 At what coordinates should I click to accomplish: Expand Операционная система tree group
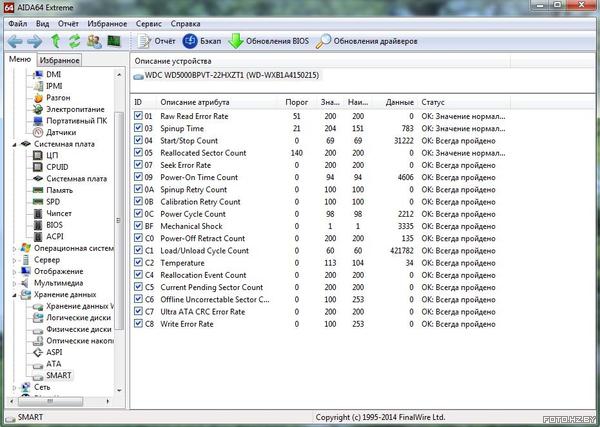pos(14,249)
